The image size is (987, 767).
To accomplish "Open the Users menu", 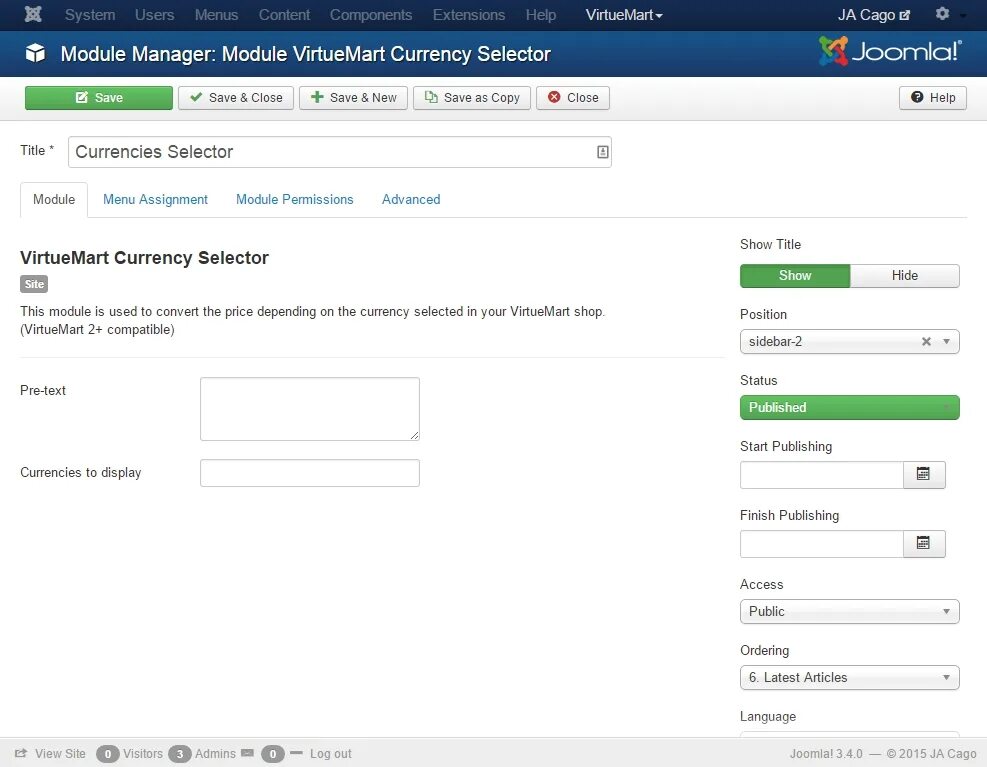I will [154, 14].
